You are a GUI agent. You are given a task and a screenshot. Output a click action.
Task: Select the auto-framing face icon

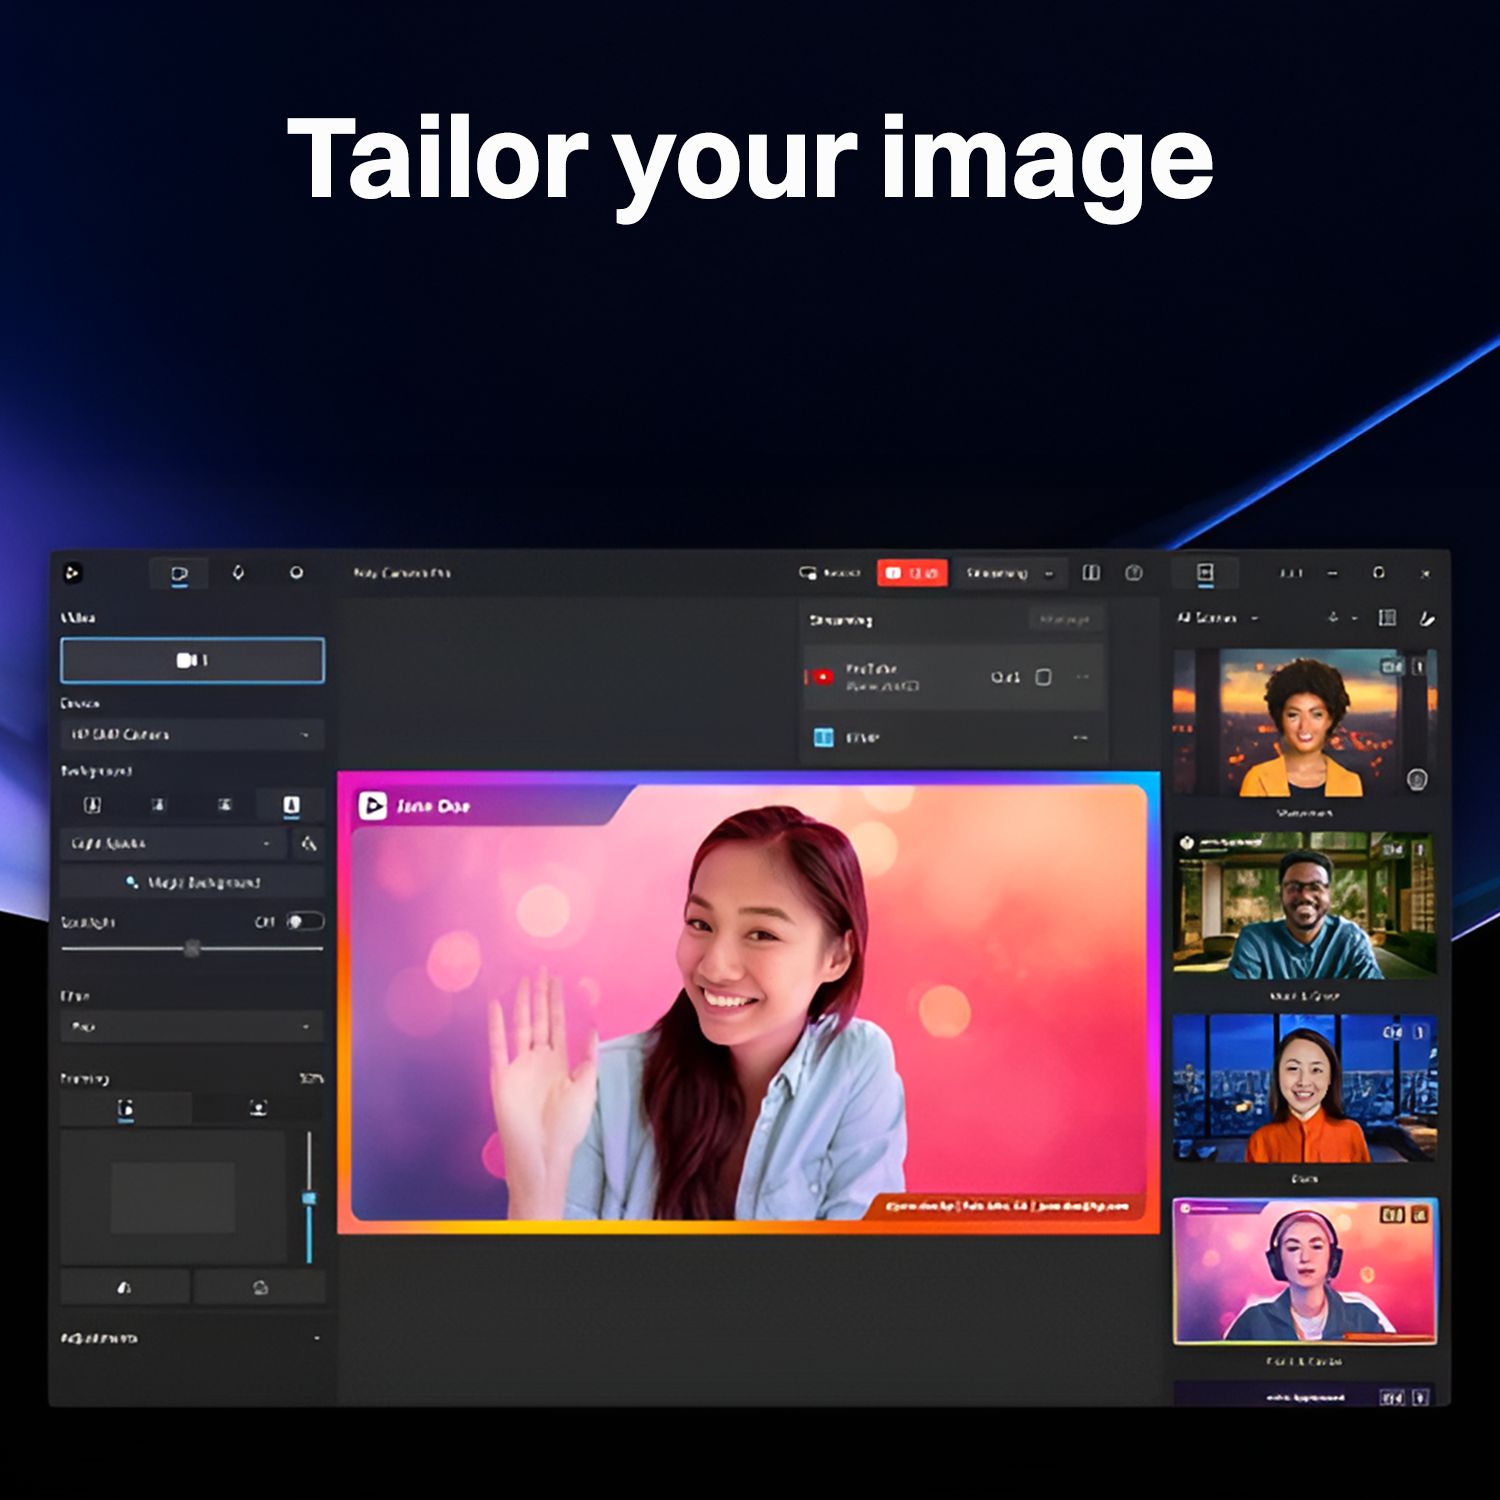pos(258,1108)
